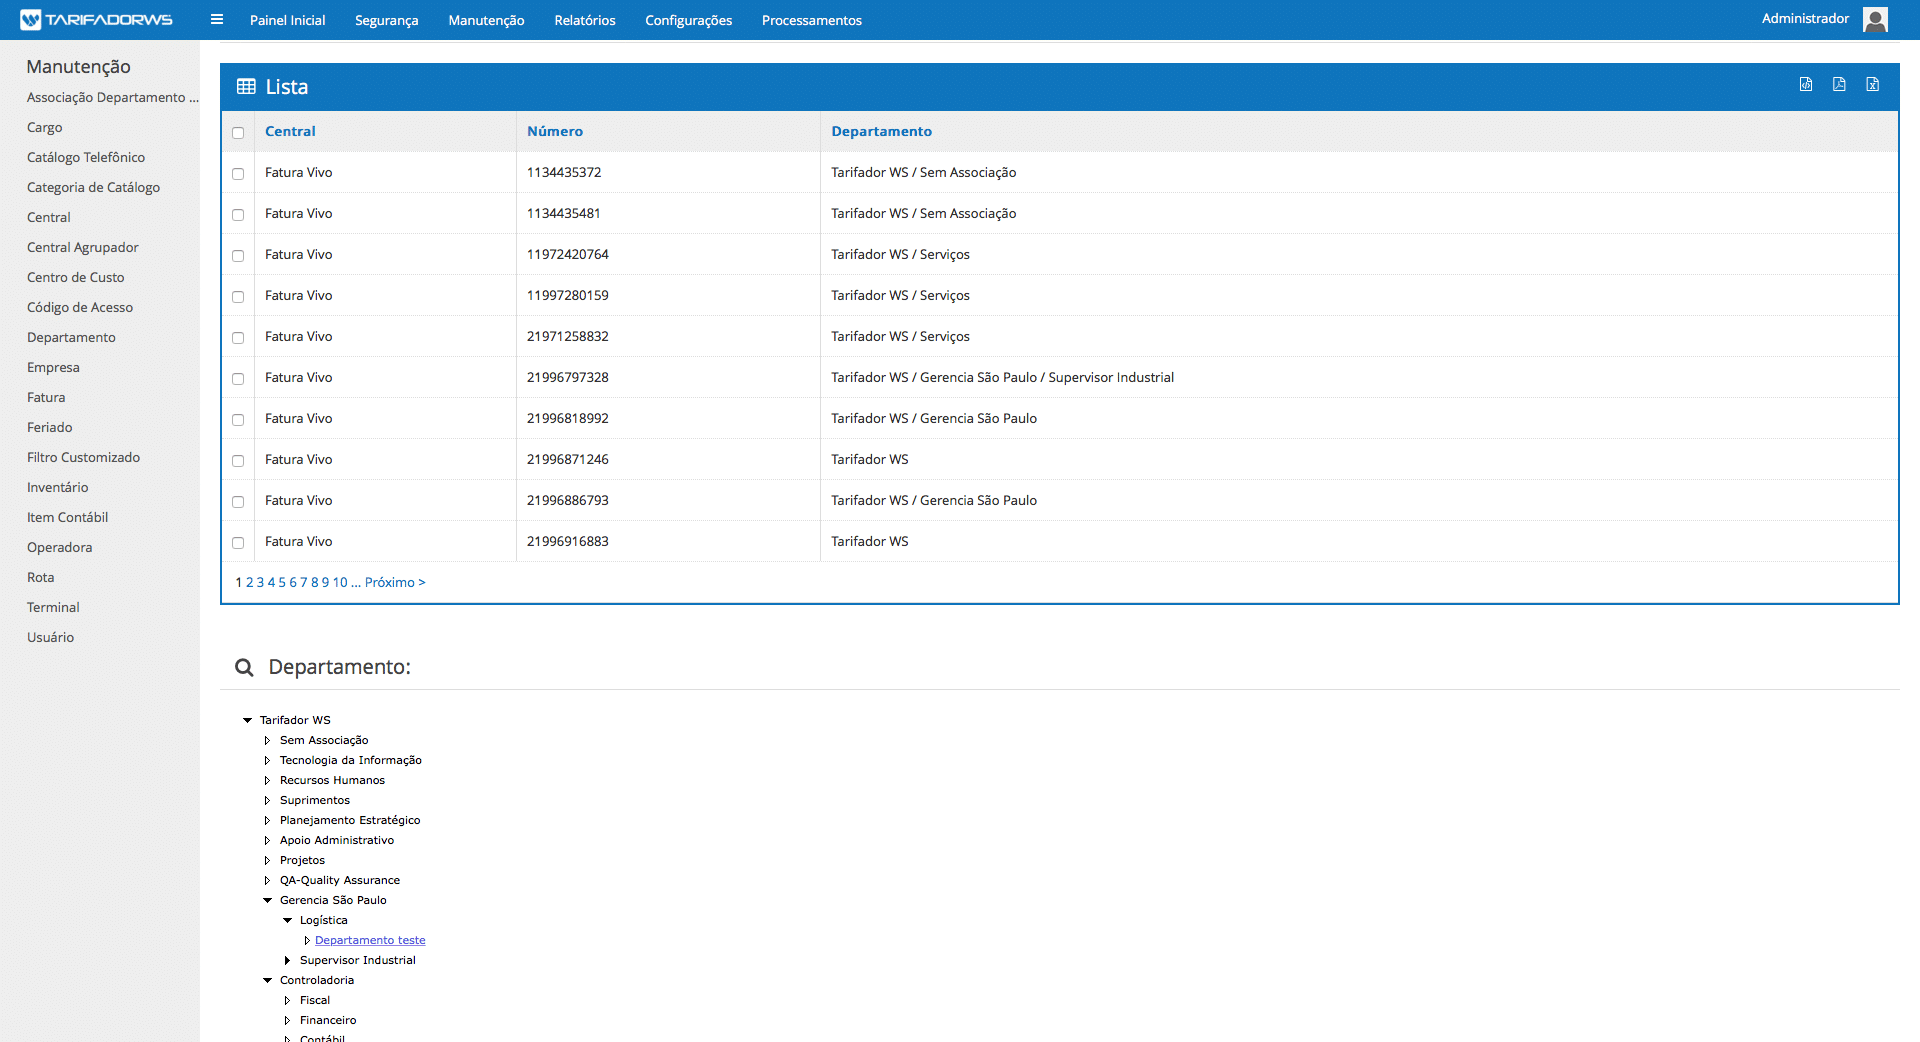The image size is (1920, 1042).
Task: Go to the Próximo page link
Action: [395, 582]
